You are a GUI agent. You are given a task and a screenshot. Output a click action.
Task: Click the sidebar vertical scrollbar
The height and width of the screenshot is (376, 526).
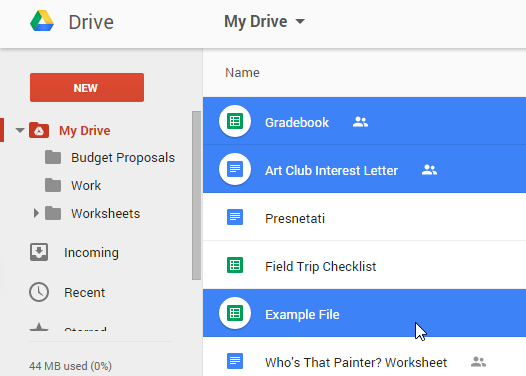click(x=196, y=195)
